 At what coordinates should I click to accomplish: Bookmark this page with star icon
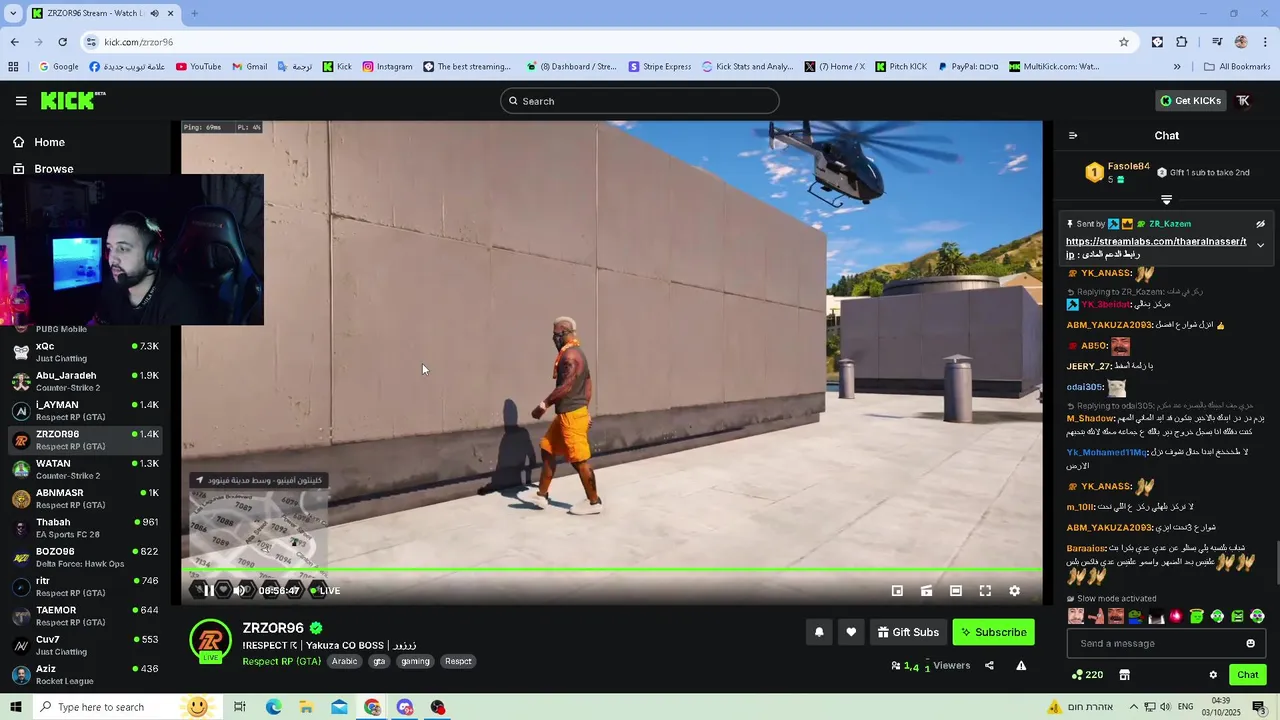[1124, 42]
